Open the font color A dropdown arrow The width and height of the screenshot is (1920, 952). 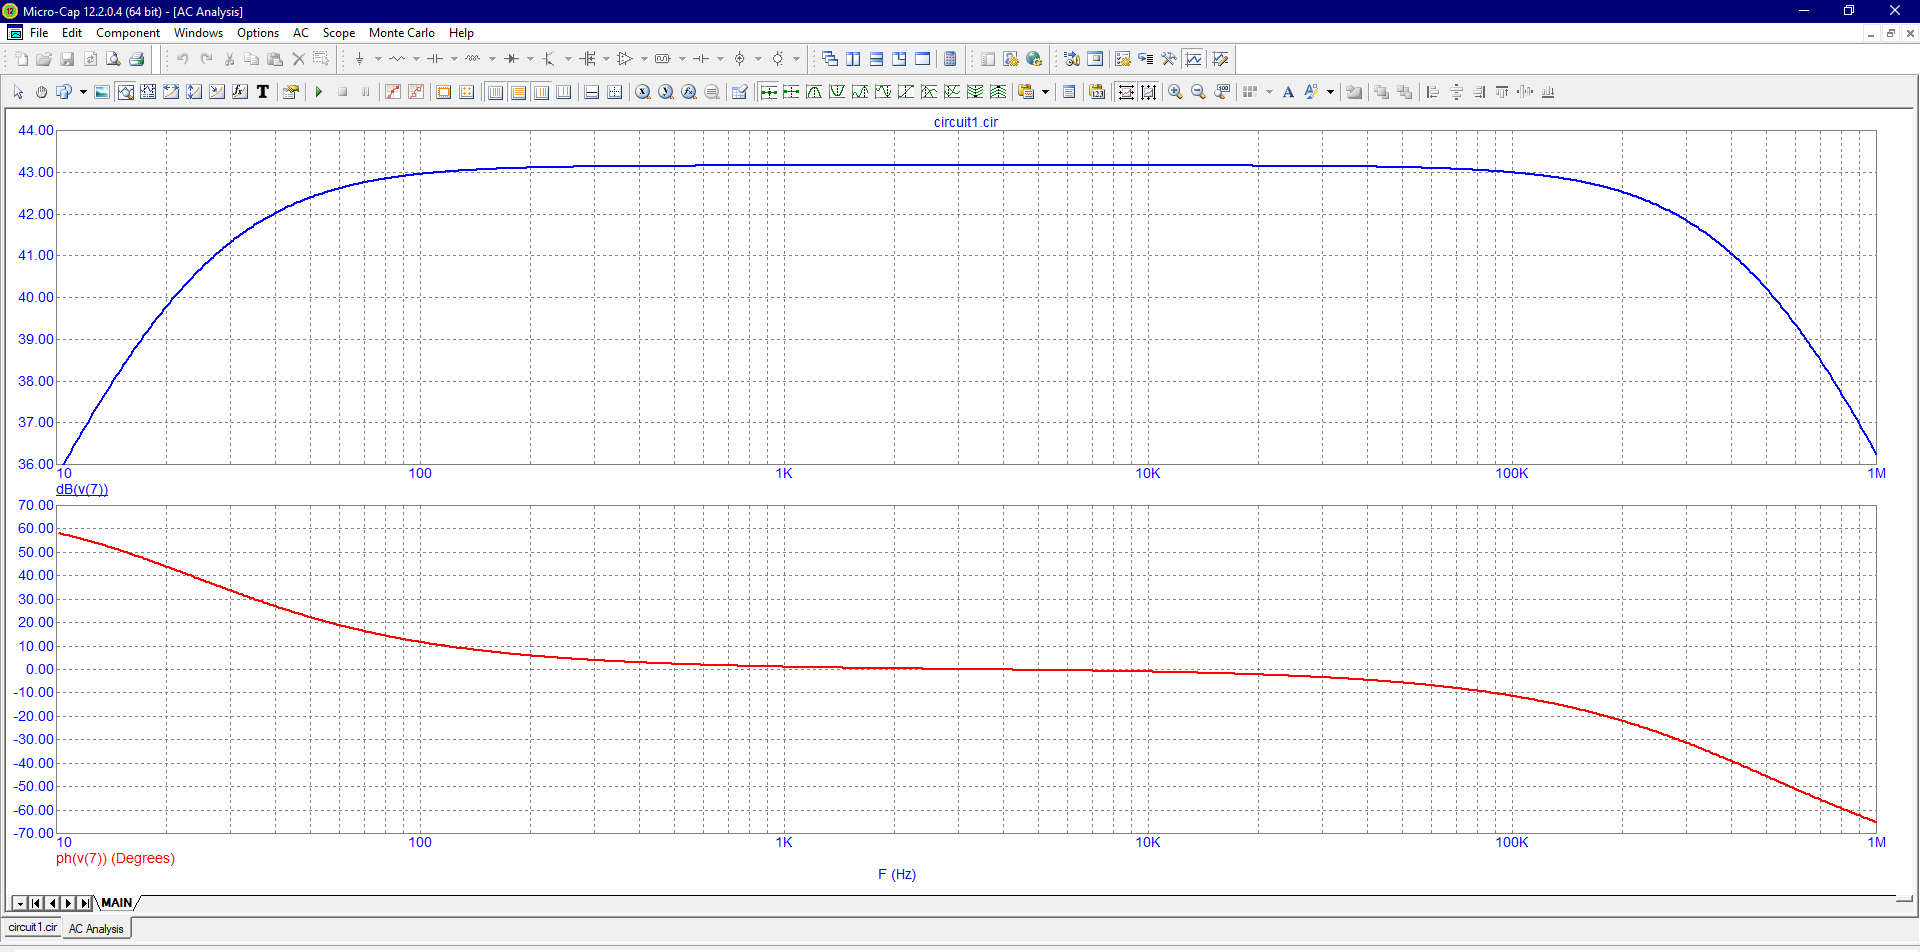(1330, 92)
